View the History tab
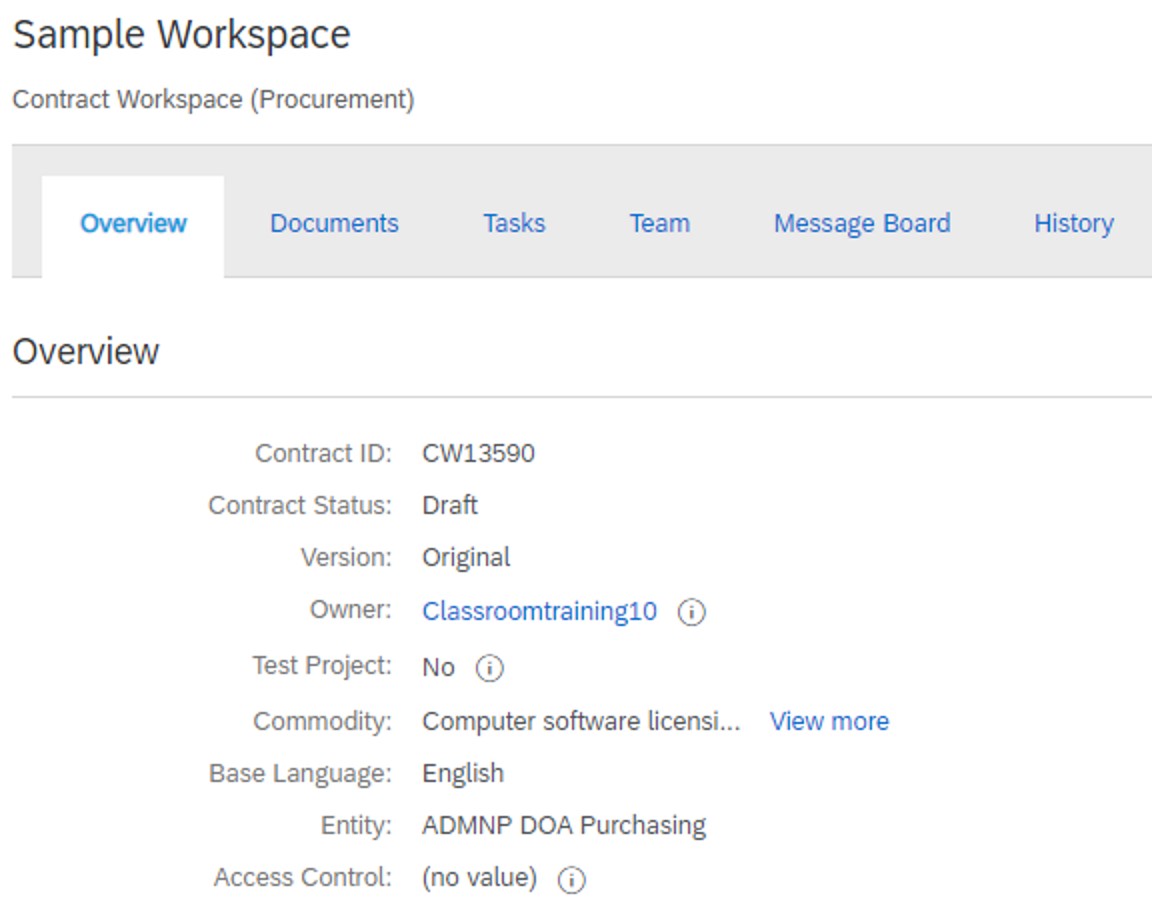The height and width of the screenshot is (908, 1152). [1073, 223]
